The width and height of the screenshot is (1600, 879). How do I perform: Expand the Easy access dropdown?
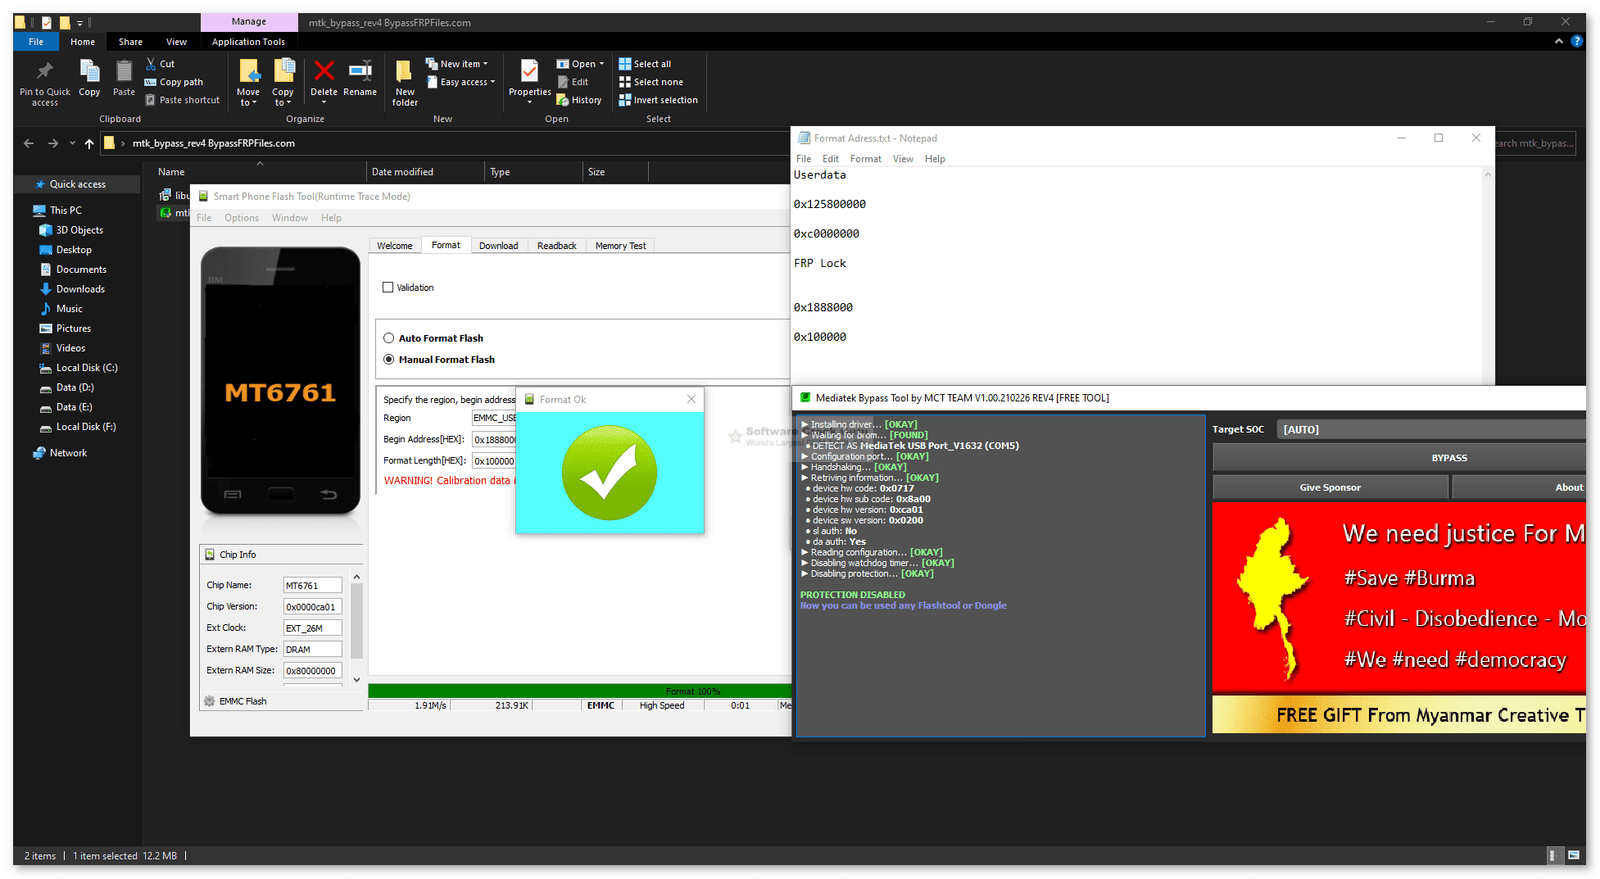click(468, 83)
